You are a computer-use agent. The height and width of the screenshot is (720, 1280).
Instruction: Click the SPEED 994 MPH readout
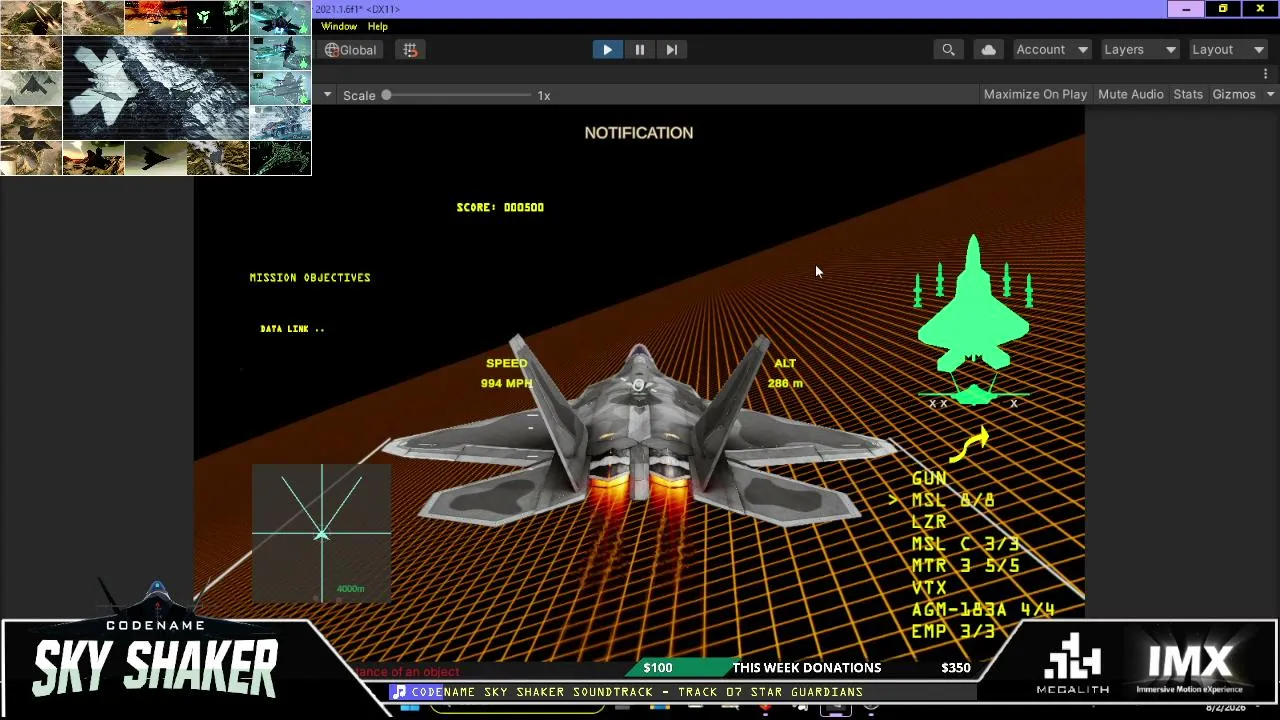point(506,373)
